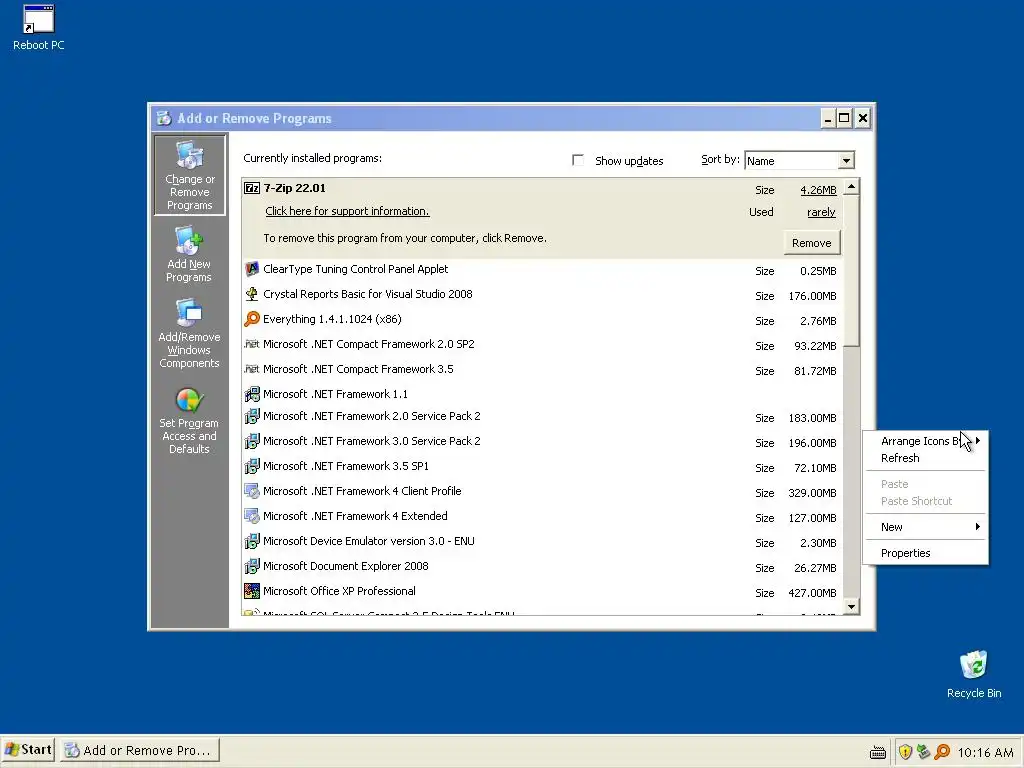Click the .NET Compact Framework 2.0 SP2 icon

pos(251,344)
